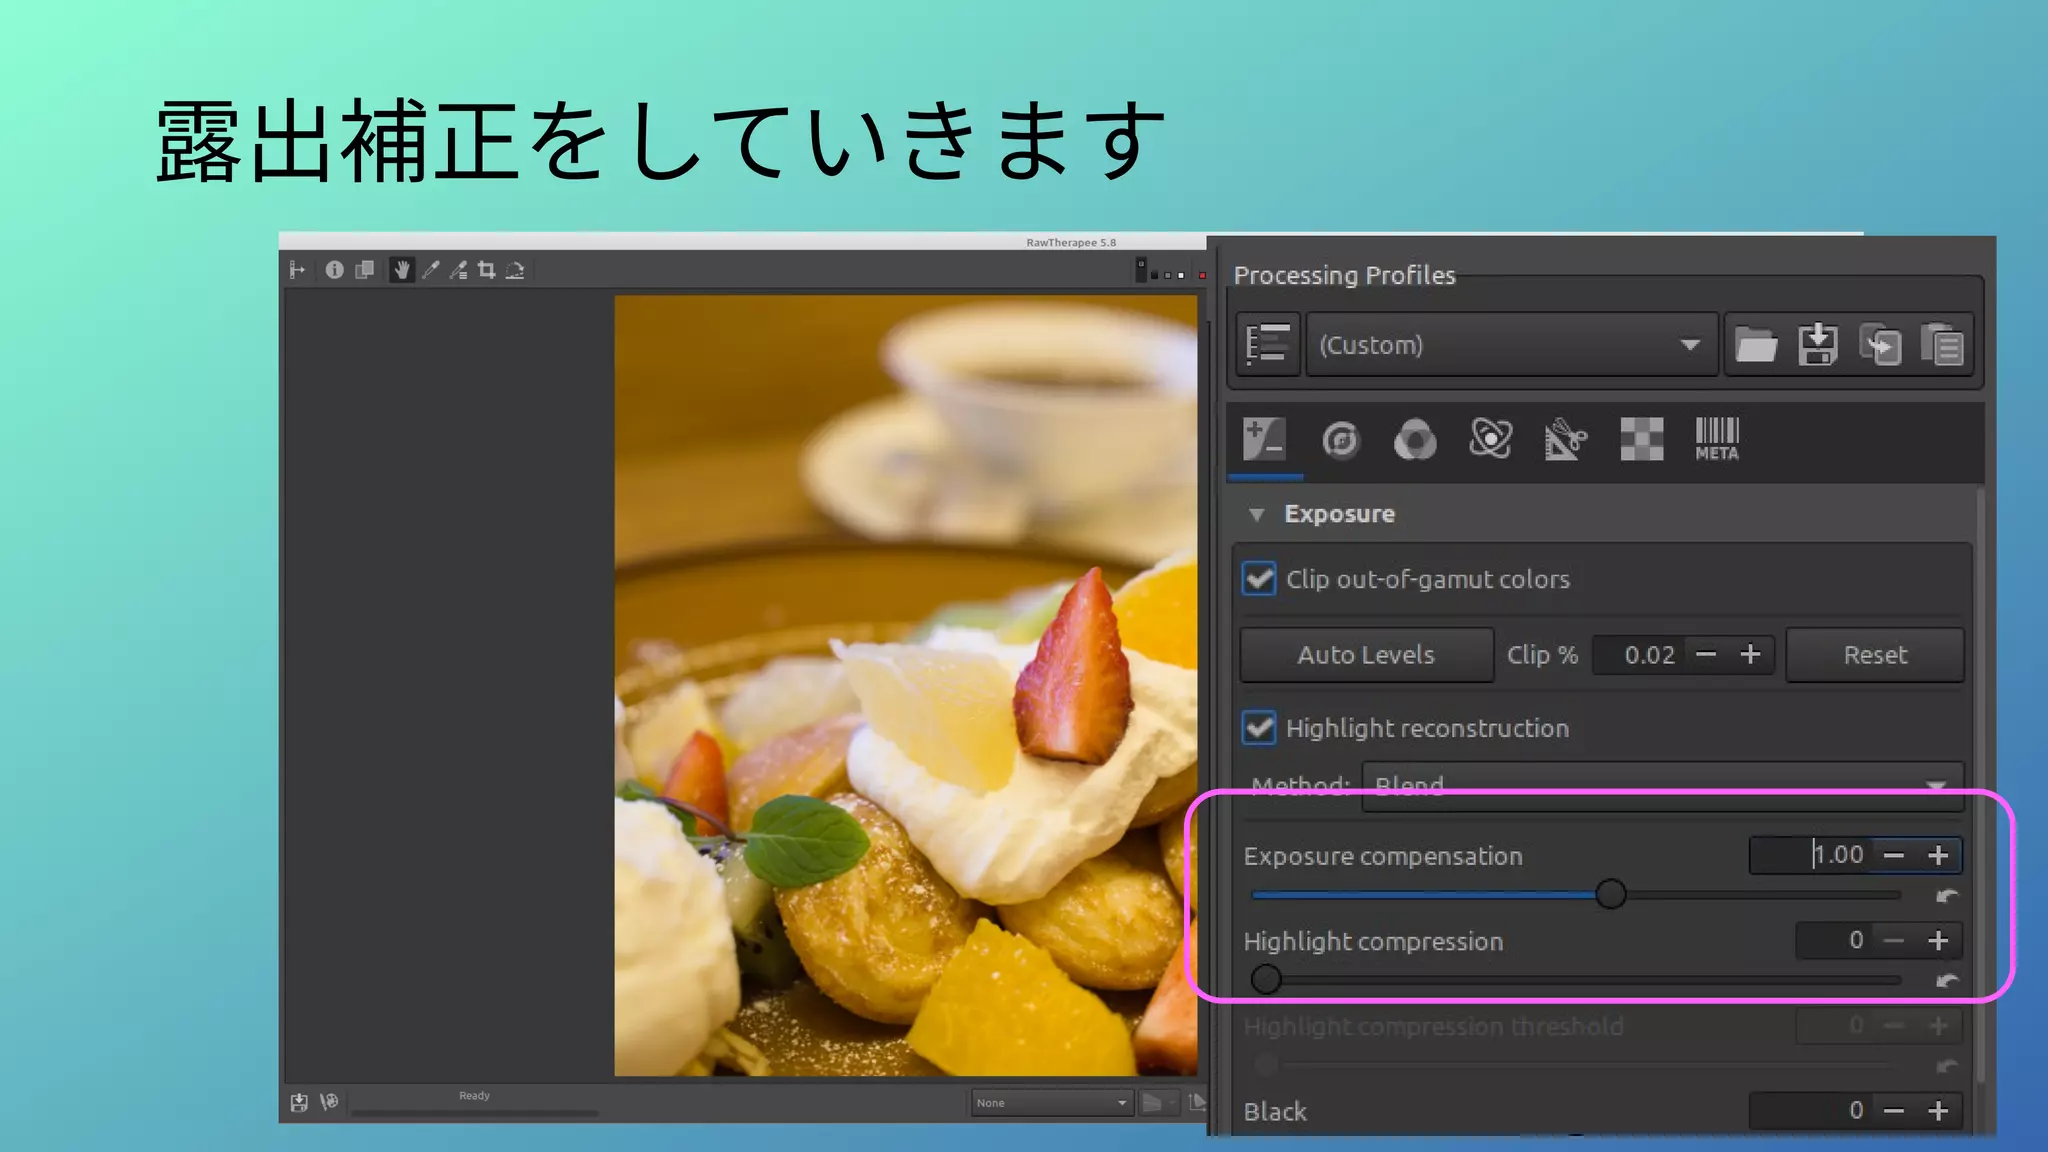Viewport: 2048px width, 1152px height.
Task: Decrease Black value with minus
Action: pos(1894,1111)
